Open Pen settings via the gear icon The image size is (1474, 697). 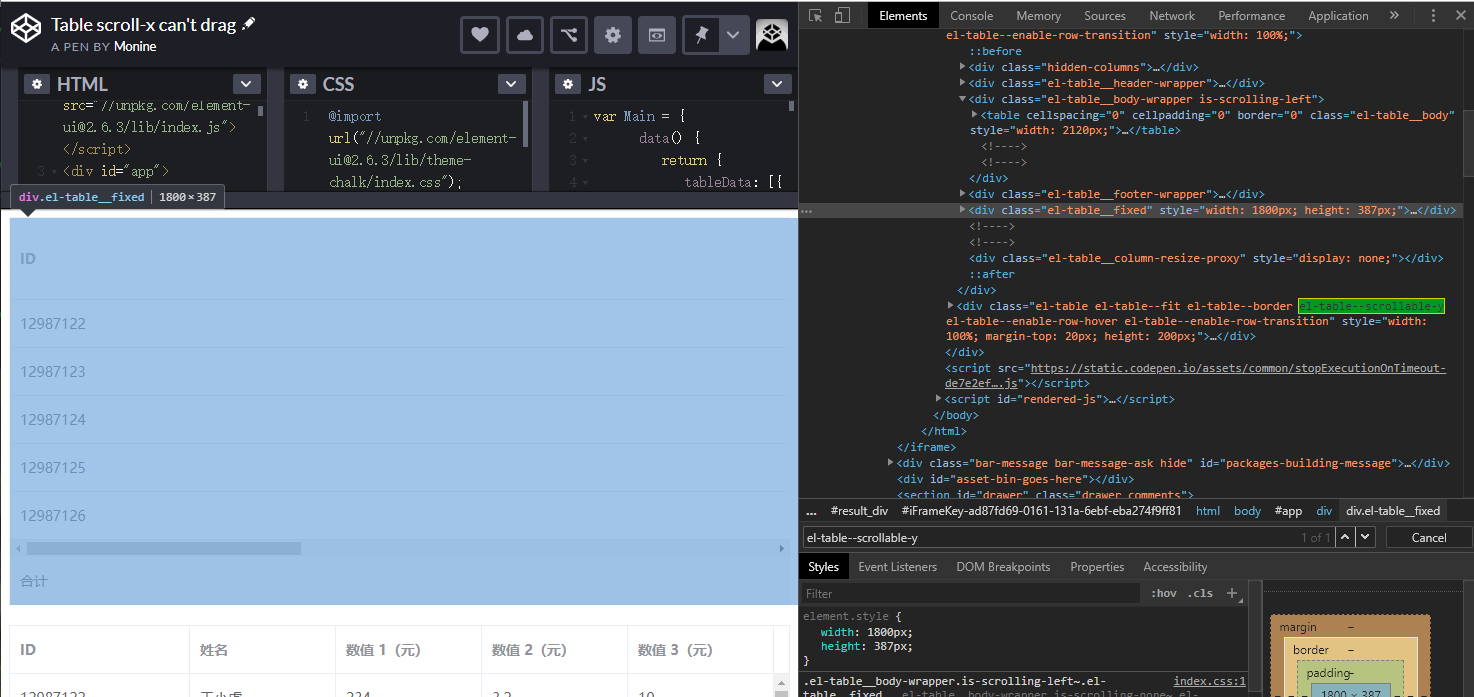pyautogui.click(x=612, y=34)
